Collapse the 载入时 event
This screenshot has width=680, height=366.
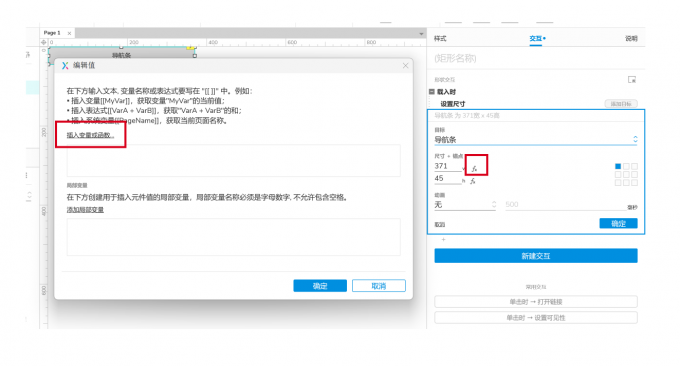[x=432, y=92]
